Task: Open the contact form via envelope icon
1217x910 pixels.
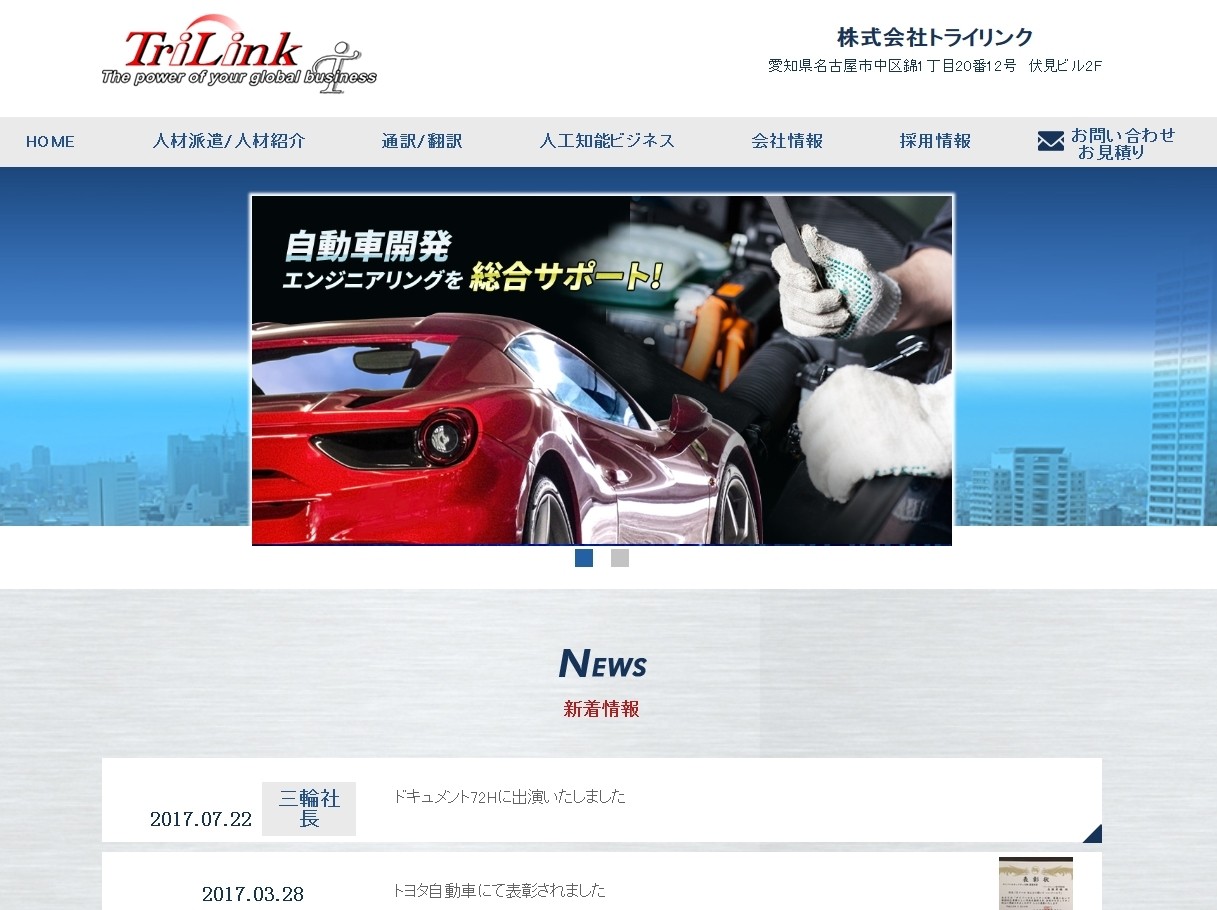Action: [1050, 141]
